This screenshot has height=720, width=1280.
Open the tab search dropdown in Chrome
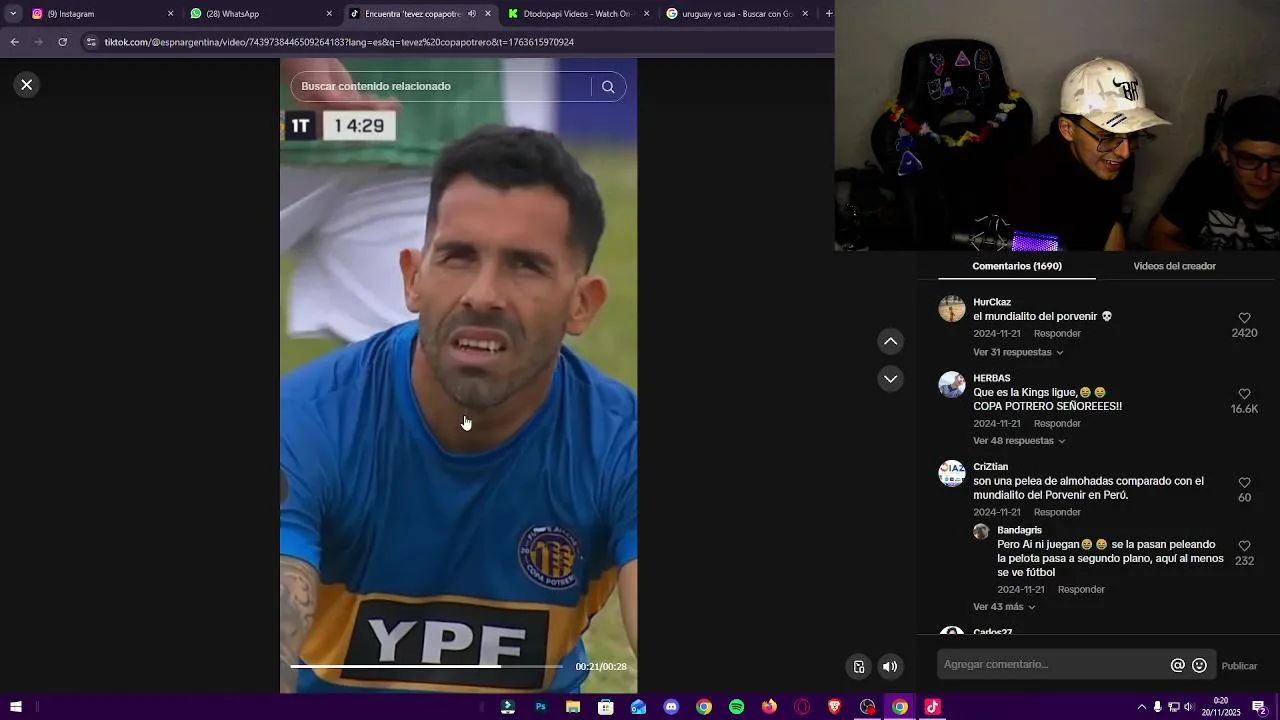[x=13, y=14]
